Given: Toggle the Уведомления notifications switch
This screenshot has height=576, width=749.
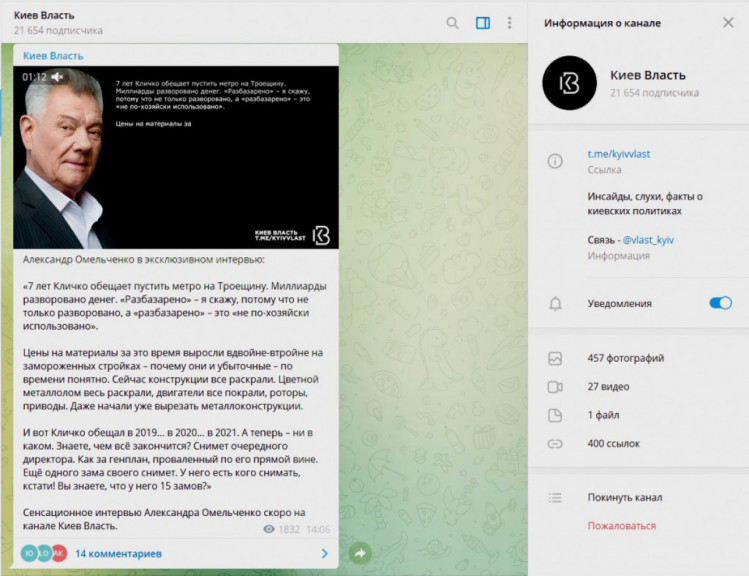Looking at the screenshot, I should click(720, 303).
